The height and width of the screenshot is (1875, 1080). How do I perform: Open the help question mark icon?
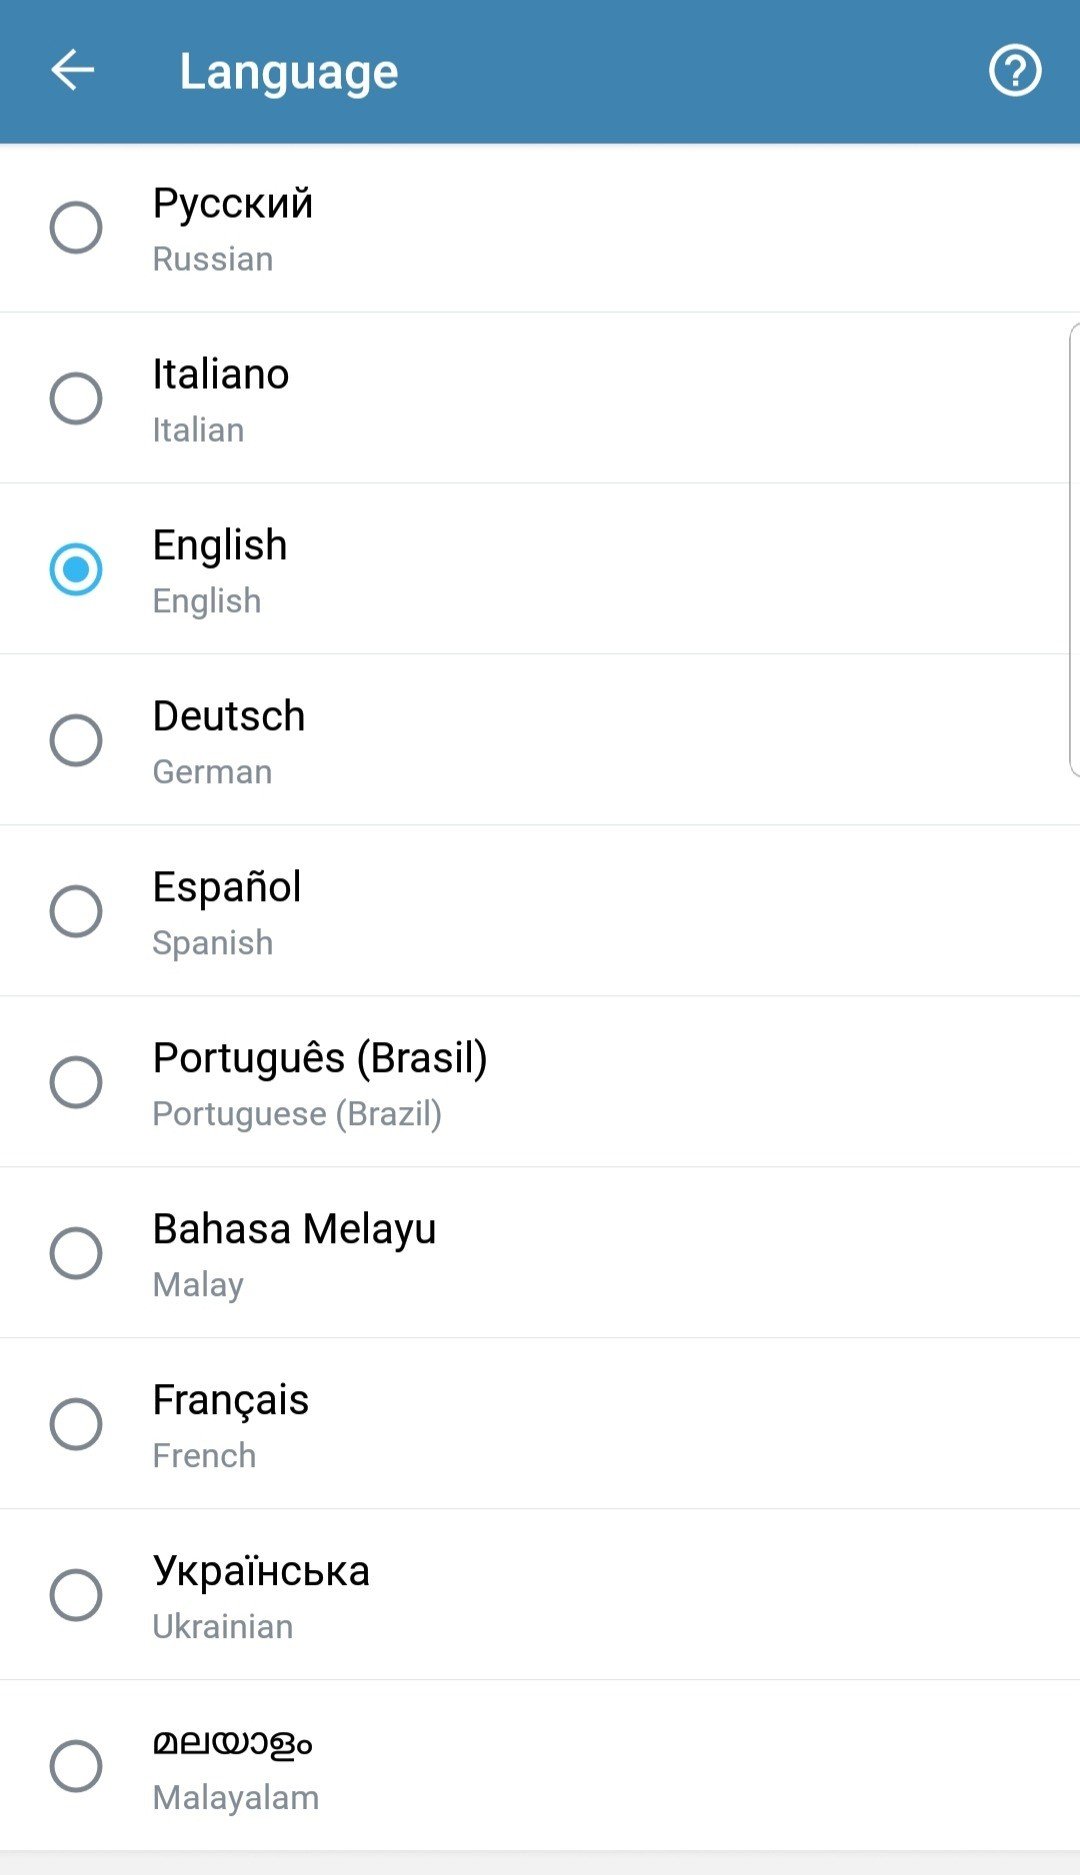coord(1015,71)
